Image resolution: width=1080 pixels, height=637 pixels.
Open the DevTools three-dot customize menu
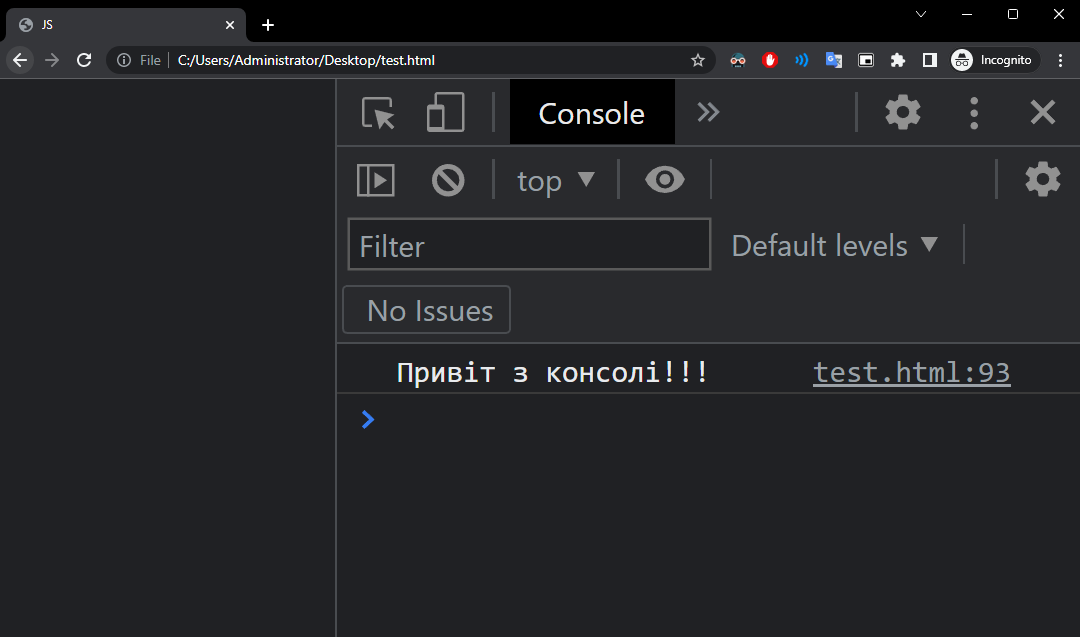point(973,113)
